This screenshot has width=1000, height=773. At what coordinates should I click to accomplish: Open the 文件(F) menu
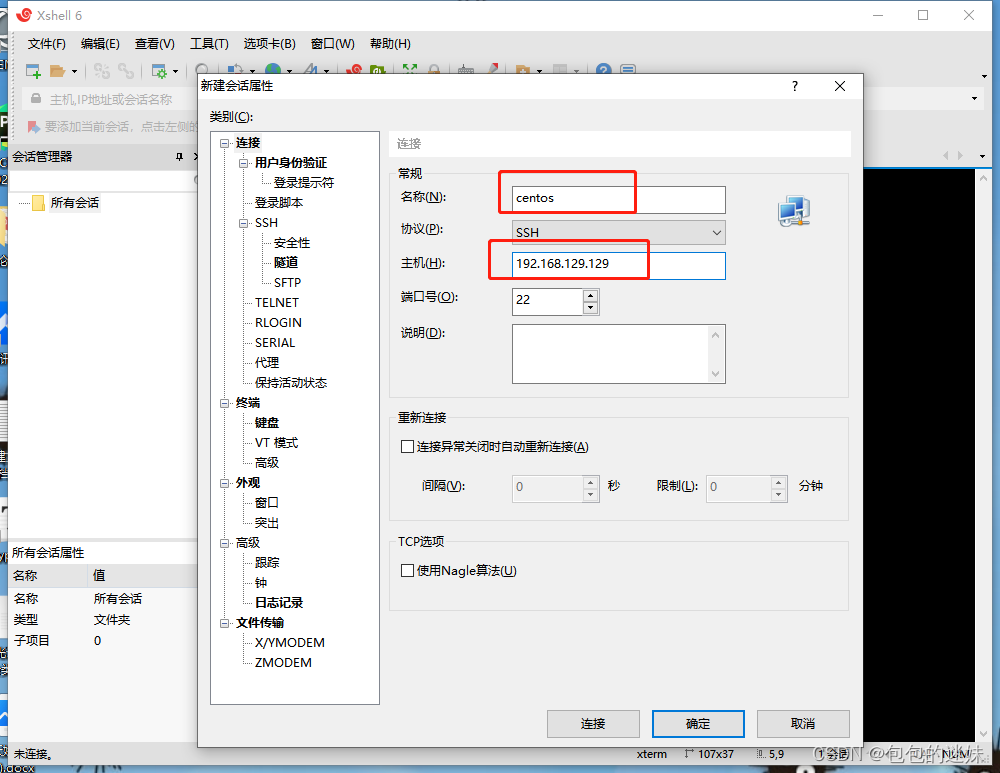(x=47, y=43)
